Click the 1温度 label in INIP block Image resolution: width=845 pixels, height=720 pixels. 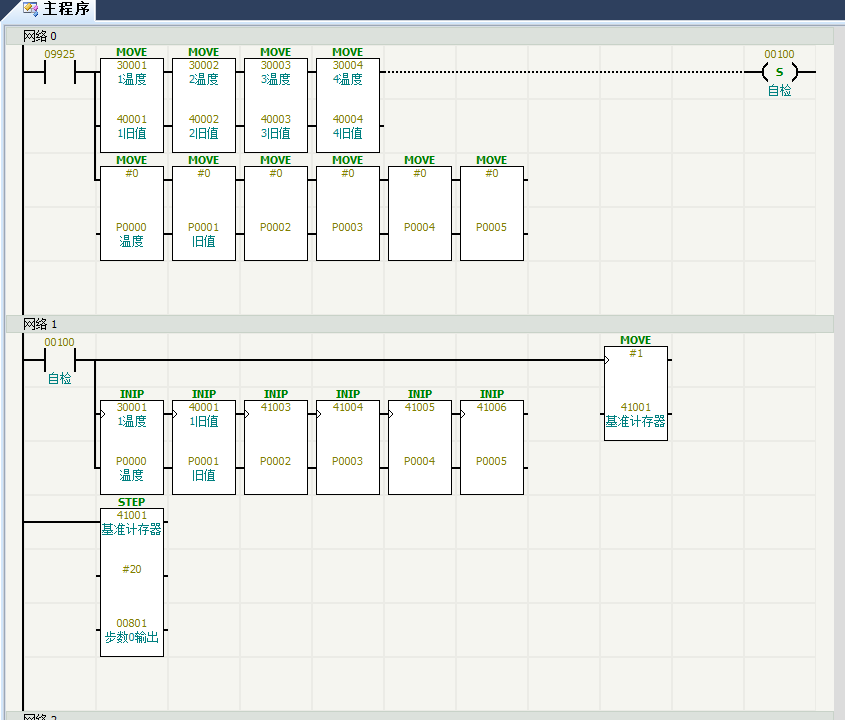[x=131, y=421]
